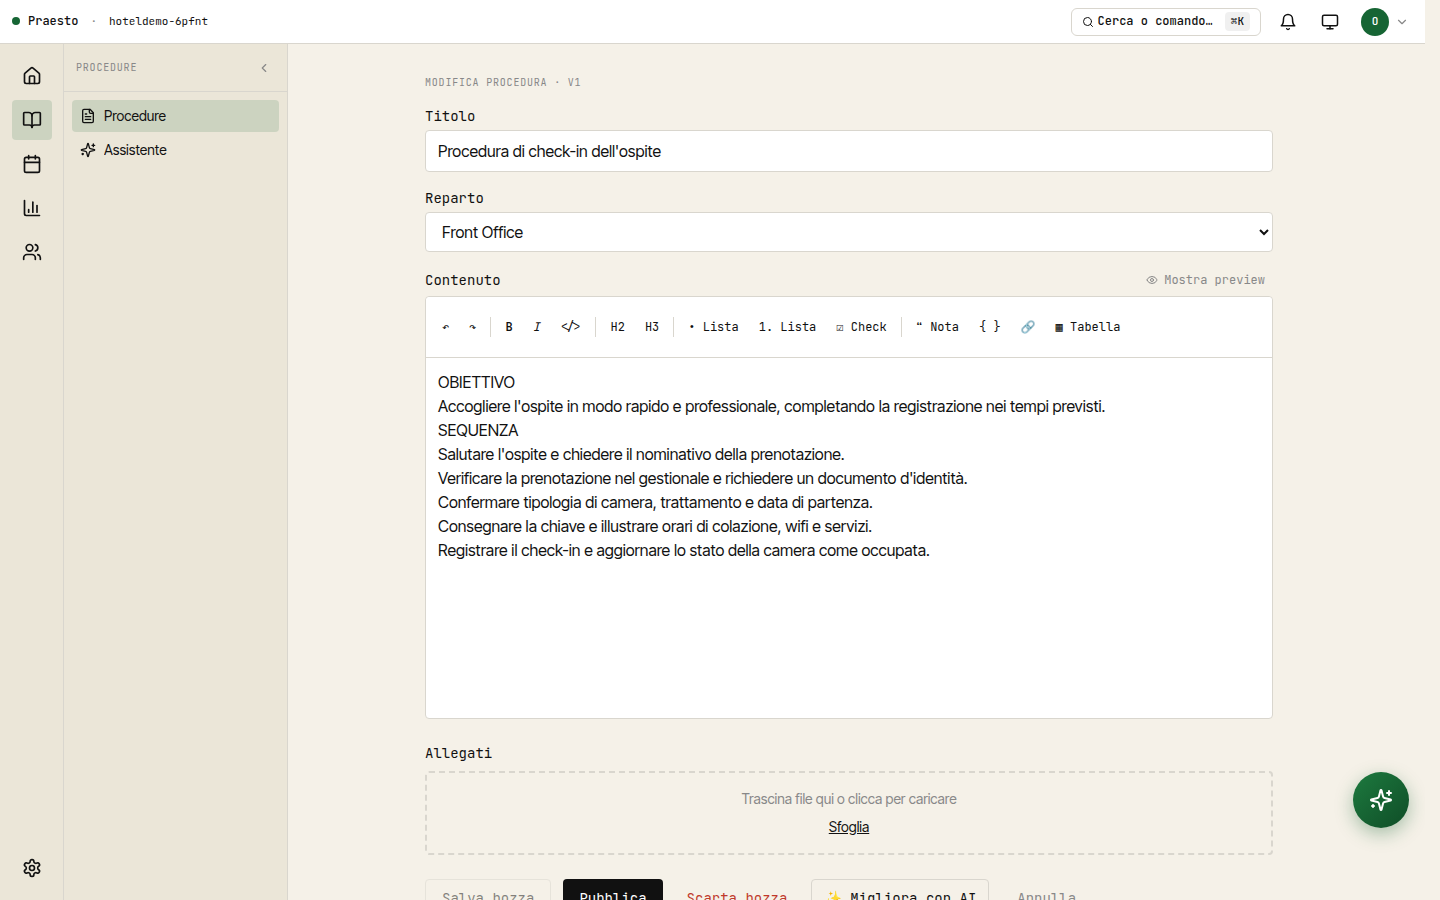1440x900 pixels.
Task: Click the Annulla button
Action: coord(1047,890)
